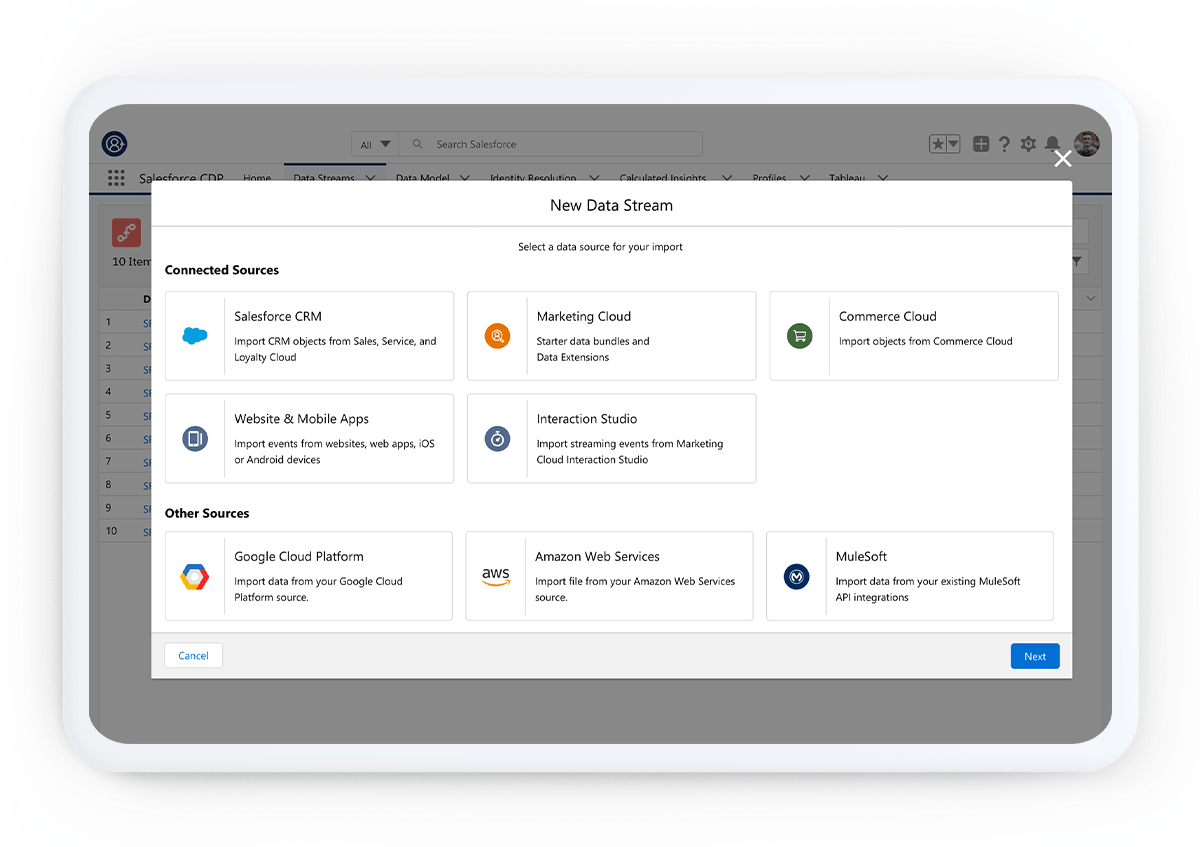Select the Interaction Studio icon

(x=497, y=438)
